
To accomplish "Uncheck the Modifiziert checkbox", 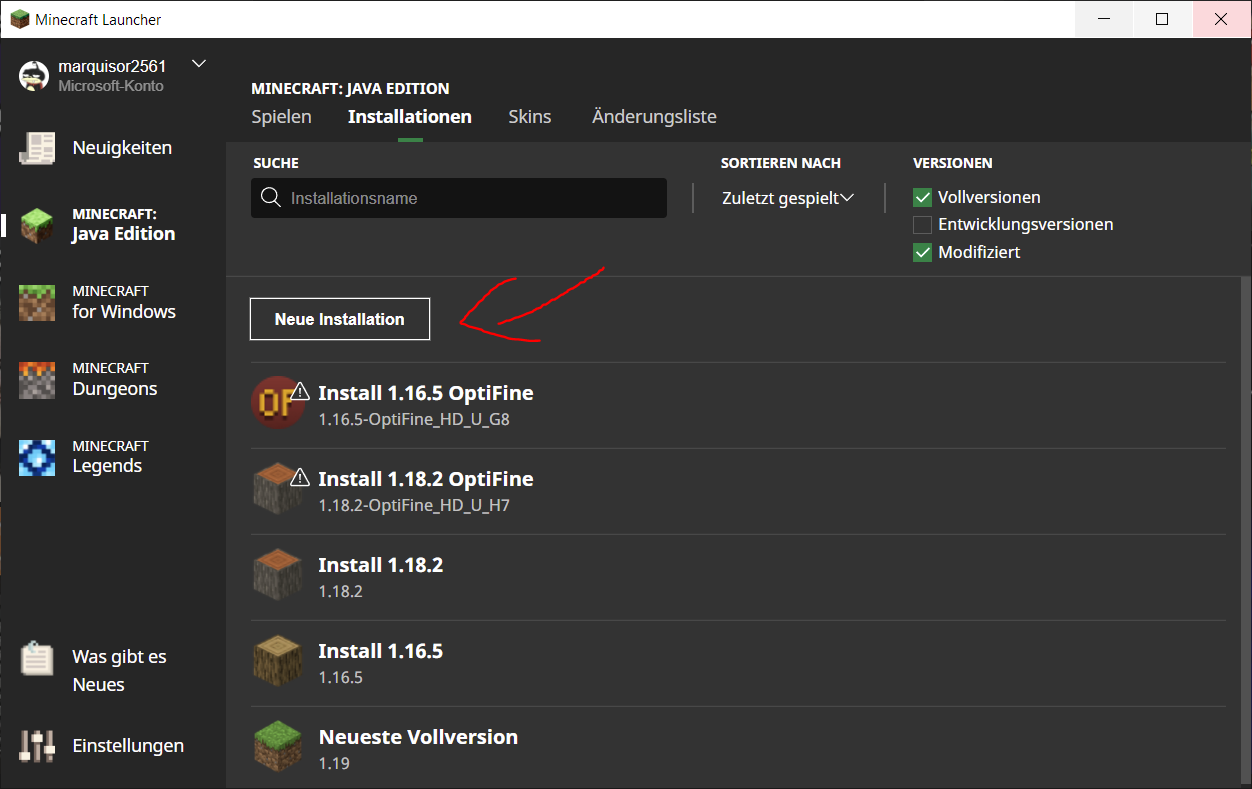I will [922, 253].
